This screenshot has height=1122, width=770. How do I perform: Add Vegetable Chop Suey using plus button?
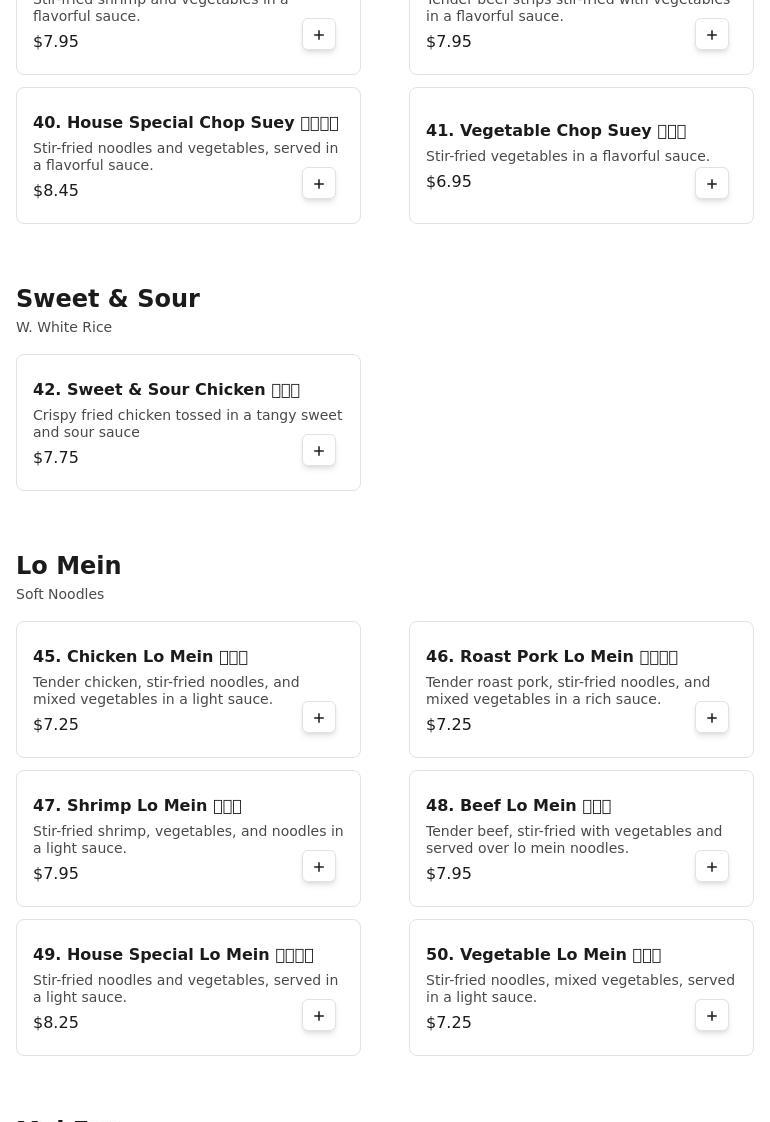coord(711,184)
